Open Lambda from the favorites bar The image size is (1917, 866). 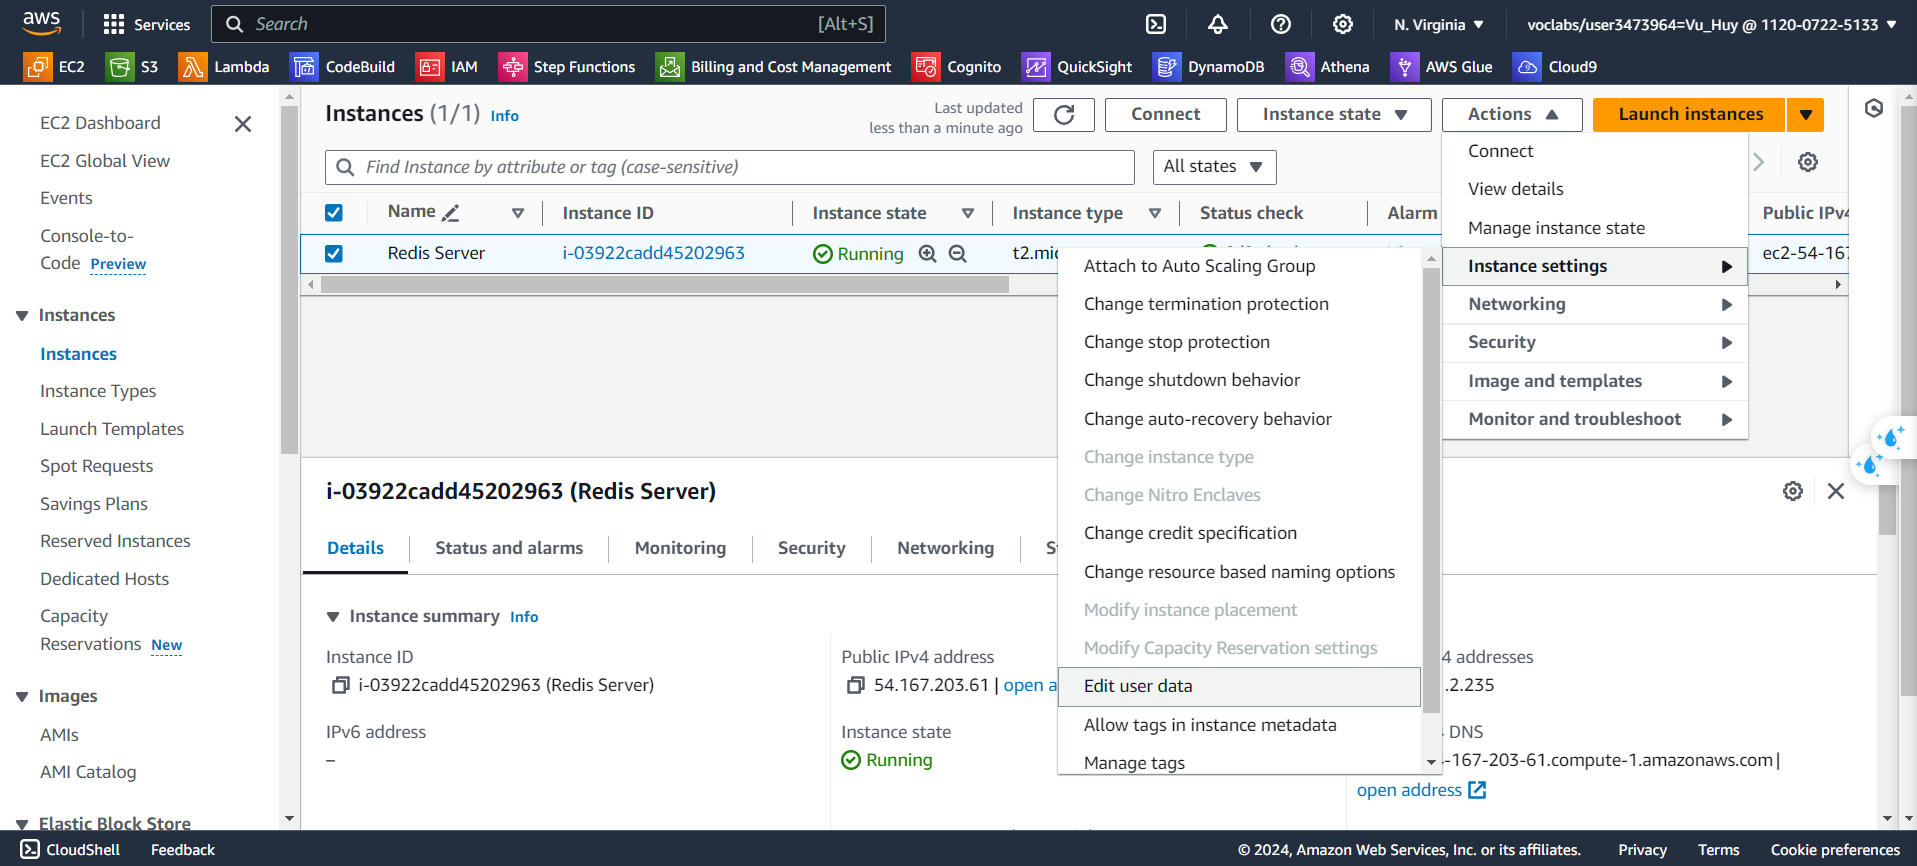click(x=224, y=67)
